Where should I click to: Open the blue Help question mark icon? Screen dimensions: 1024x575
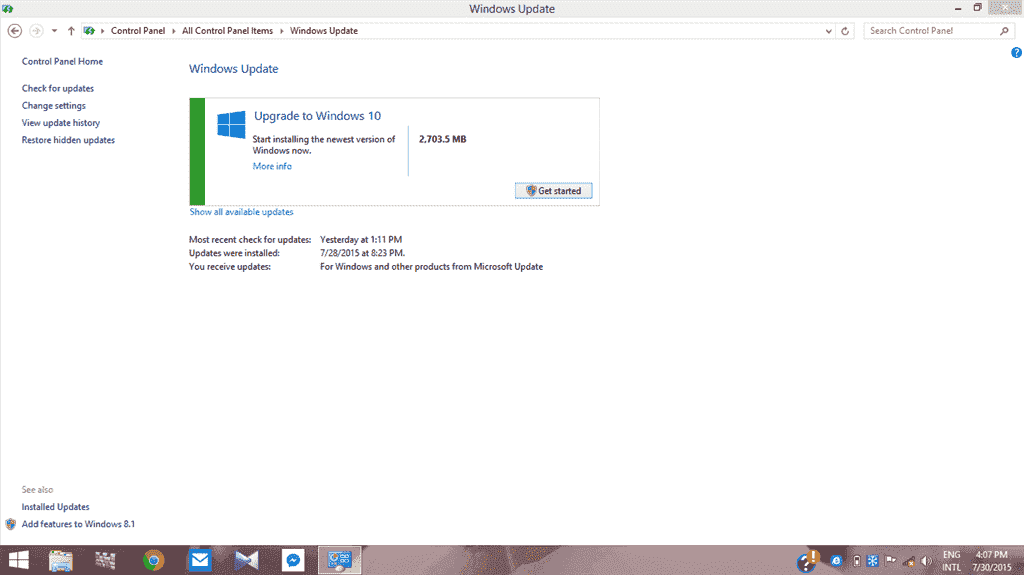1016,53
